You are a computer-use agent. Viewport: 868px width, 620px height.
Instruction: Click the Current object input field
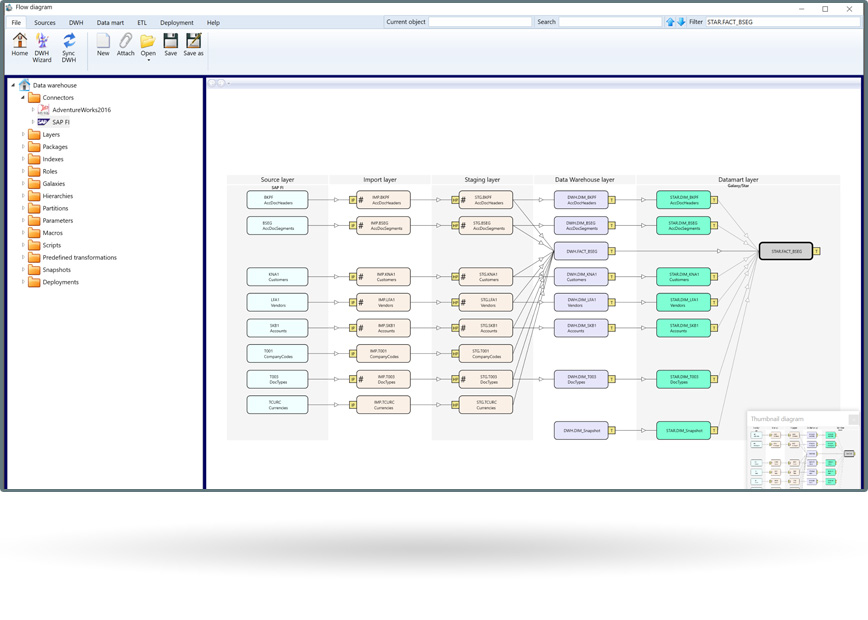(480, 22)
